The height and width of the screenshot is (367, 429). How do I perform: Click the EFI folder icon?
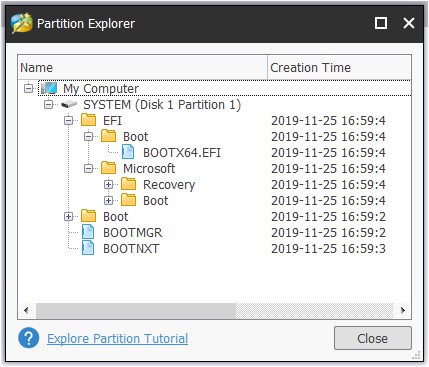coord(88,120)
